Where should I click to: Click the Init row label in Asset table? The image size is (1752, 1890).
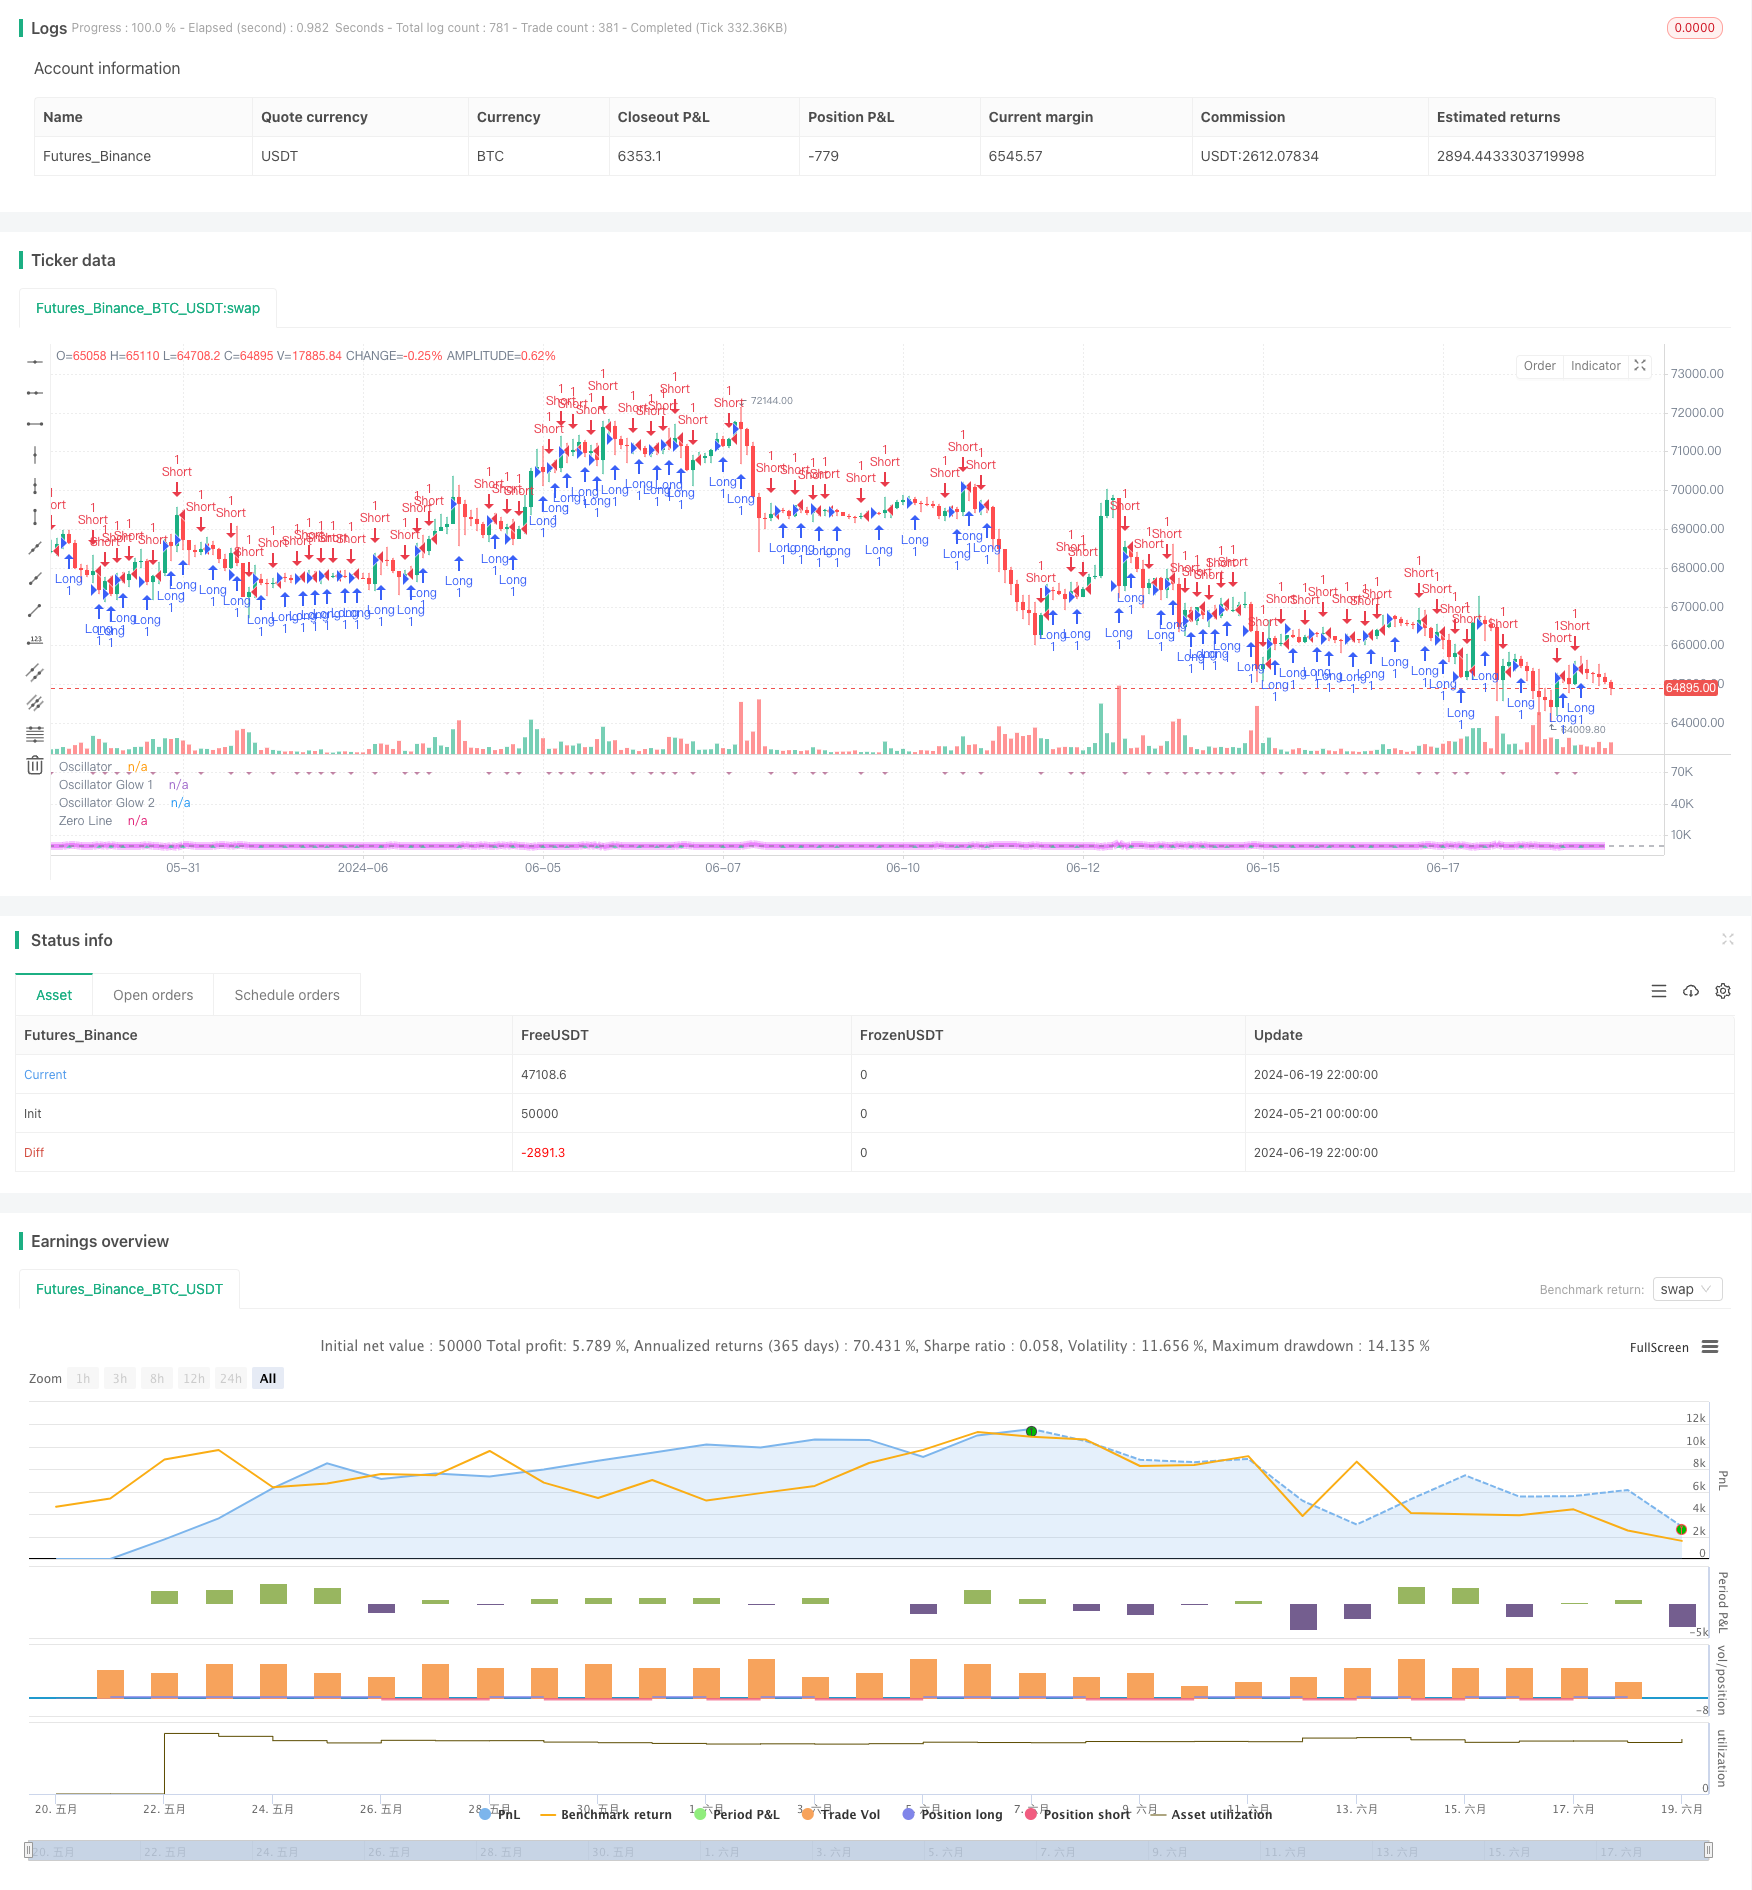(33, 1114)
